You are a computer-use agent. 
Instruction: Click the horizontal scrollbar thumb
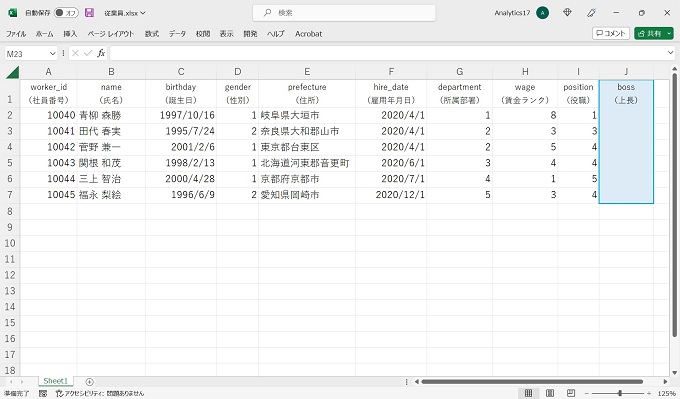tap(532, 382)
